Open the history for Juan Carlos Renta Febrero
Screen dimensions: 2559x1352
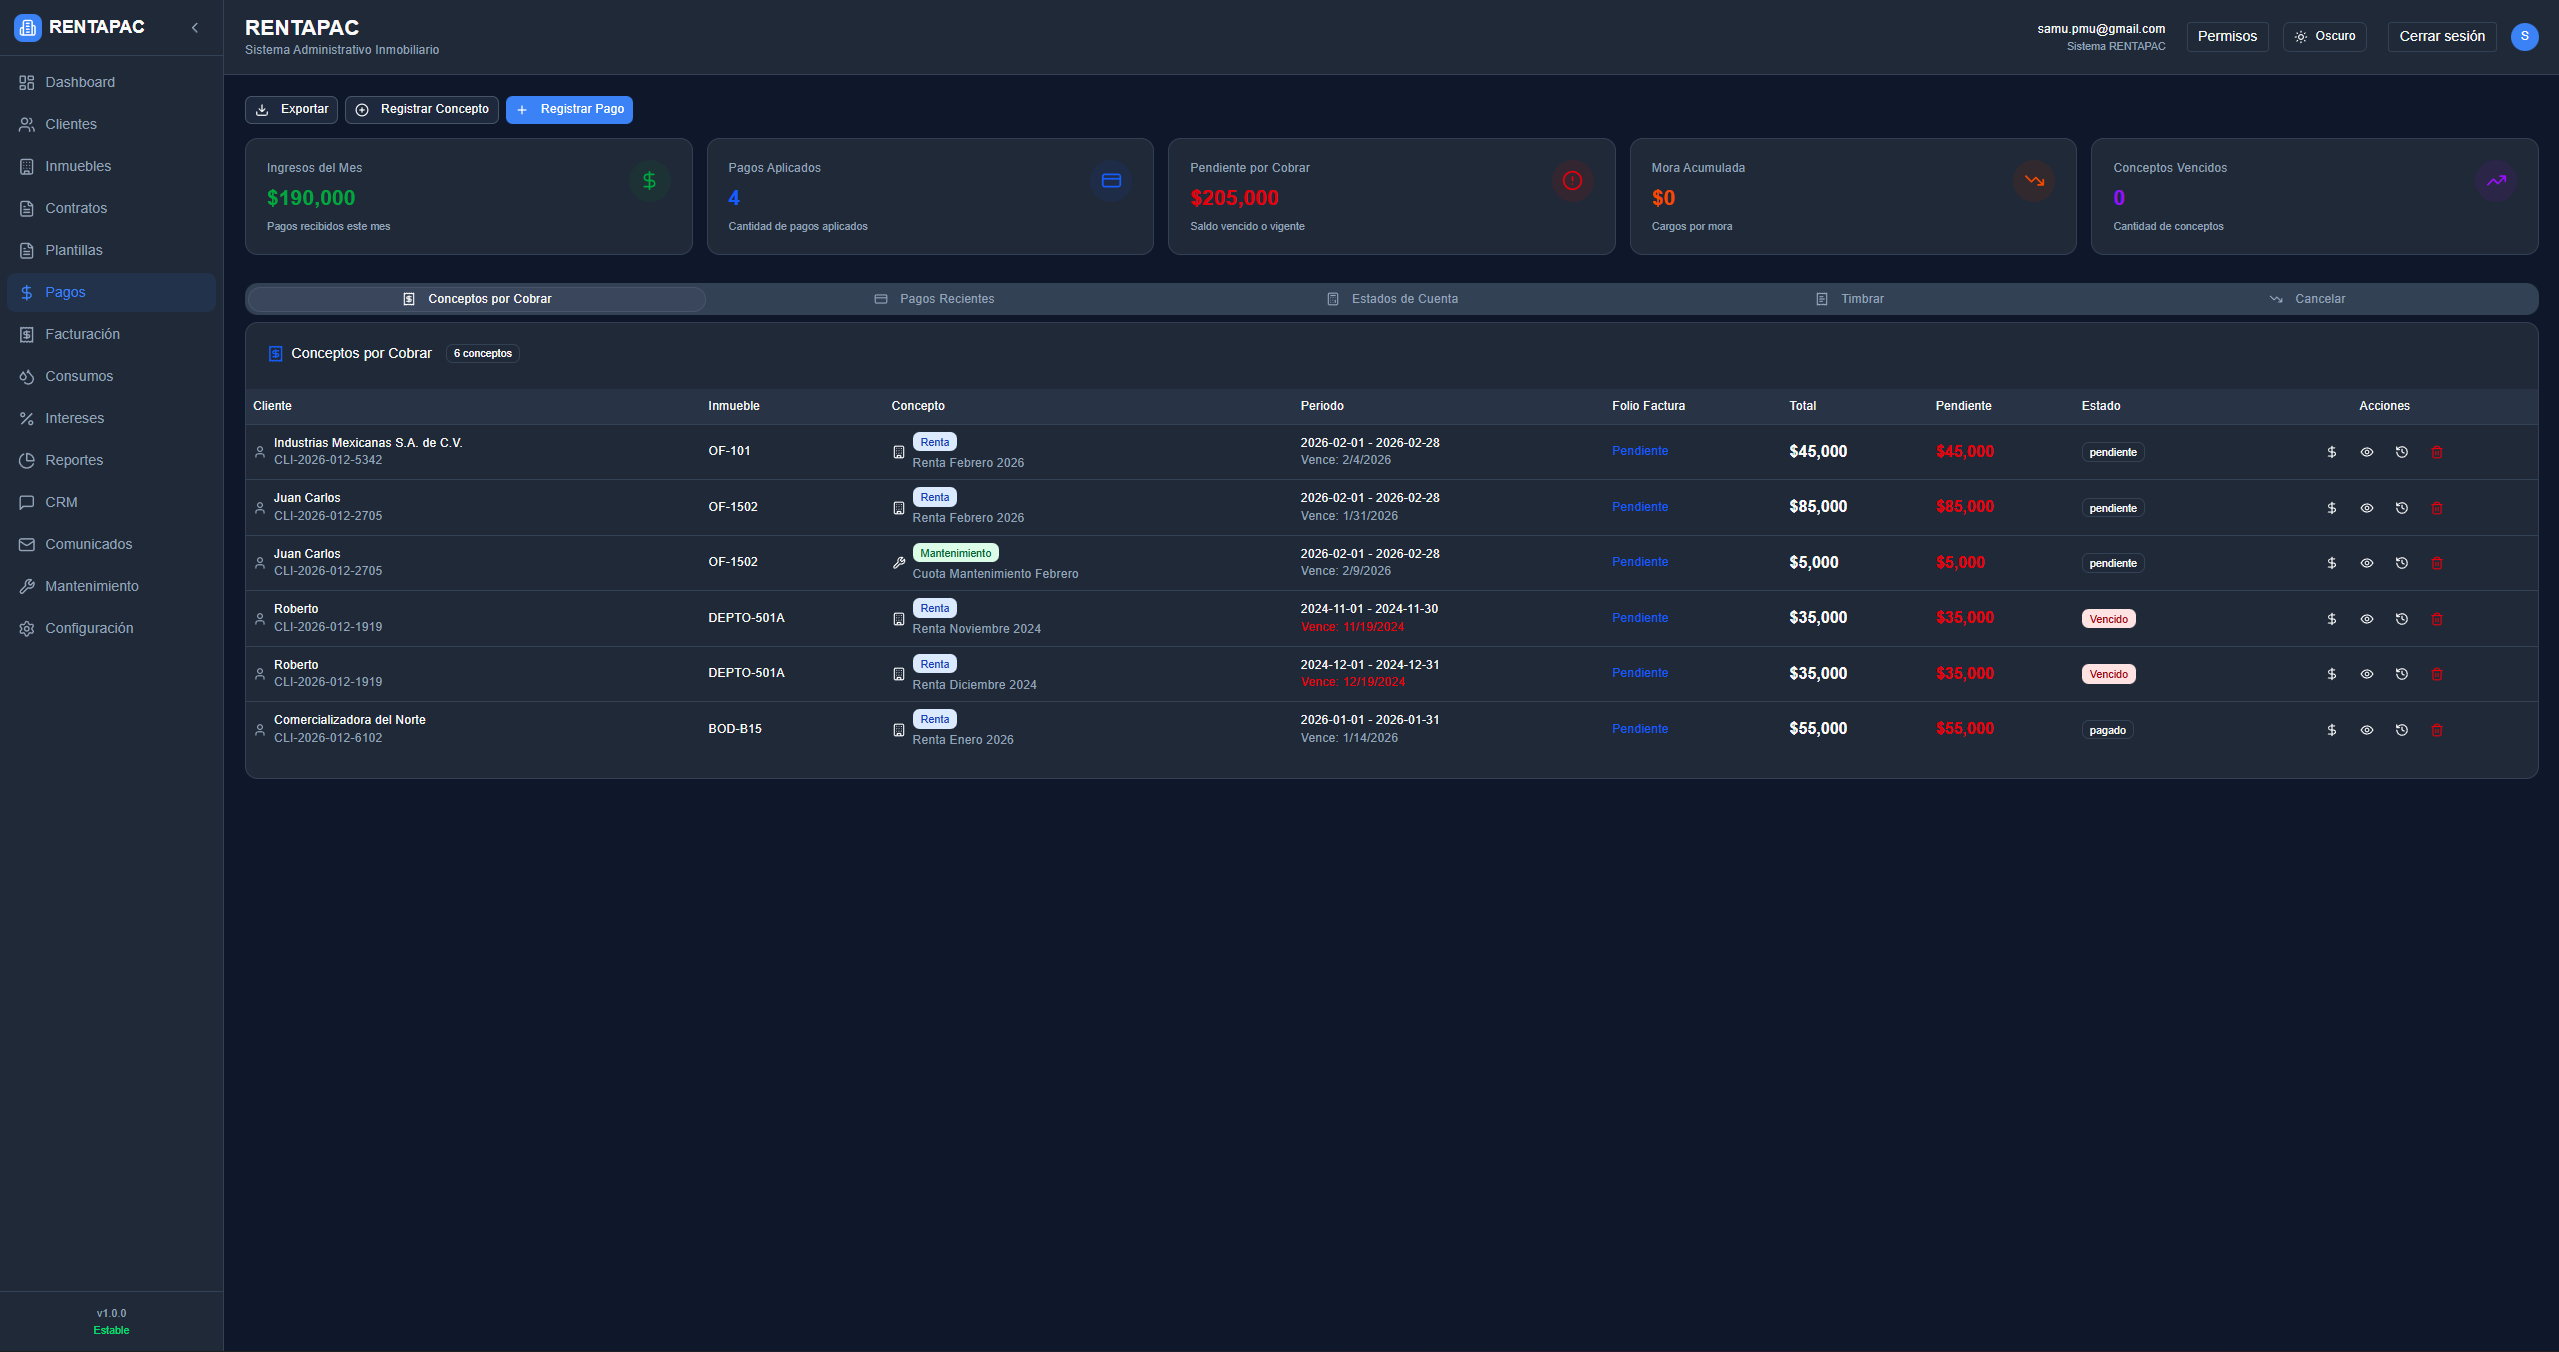click(x=2401, y=508)
